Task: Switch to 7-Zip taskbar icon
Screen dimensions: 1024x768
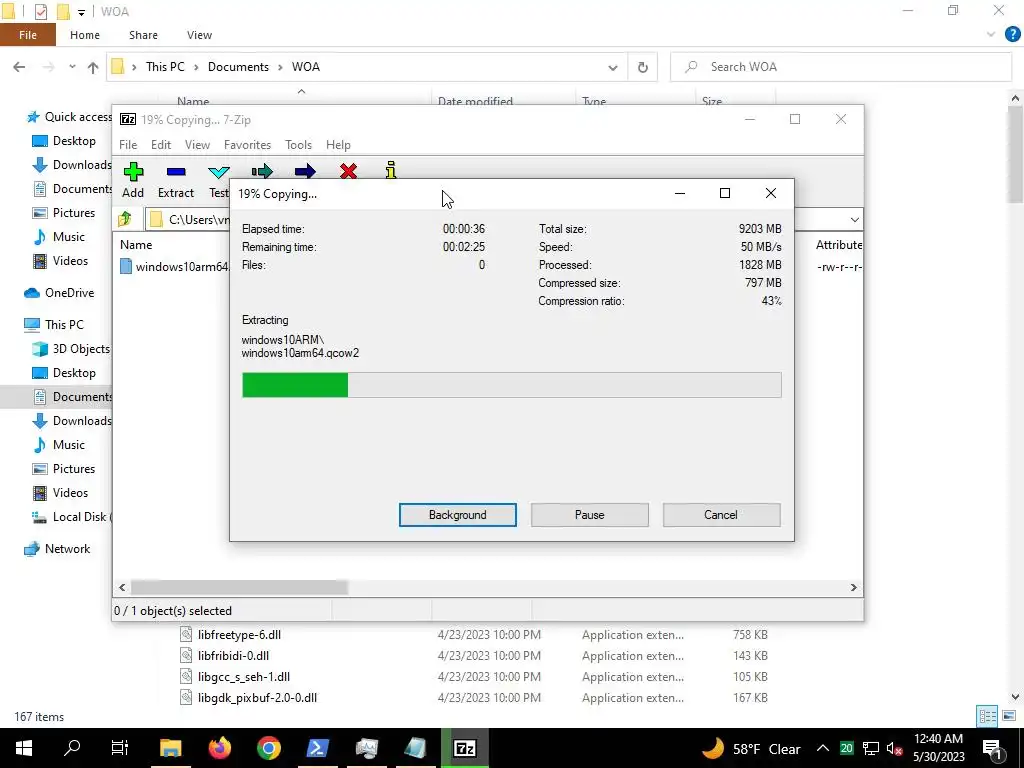Action: pyautogui.click(x=464, y=748)
